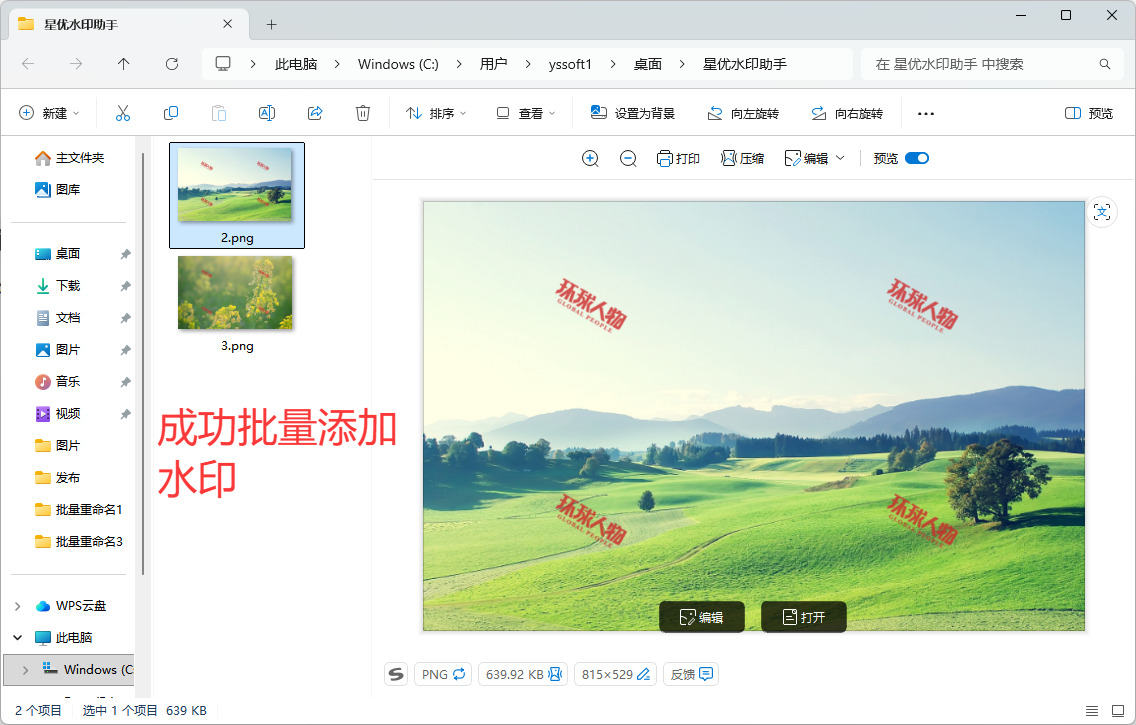Open the 编辑 dropdown in preview toolbar

point(815,159)
